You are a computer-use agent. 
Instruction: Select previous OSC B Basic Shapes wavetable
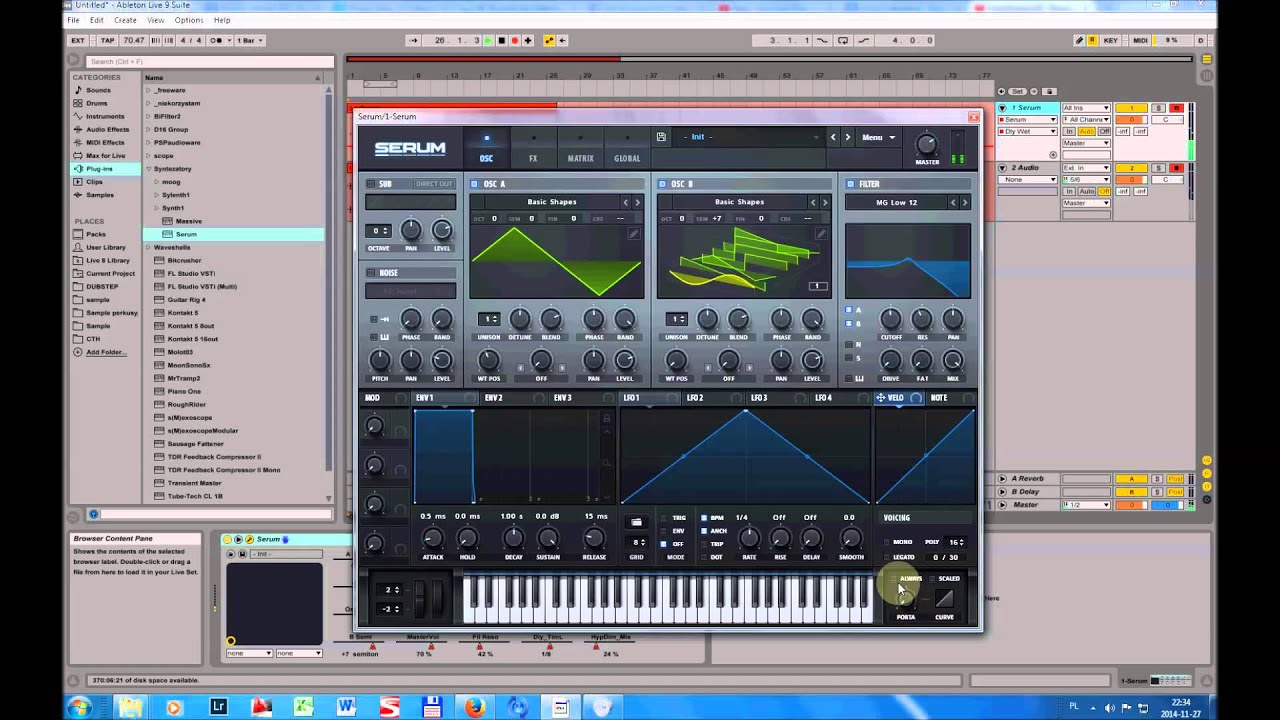[813, 202]
